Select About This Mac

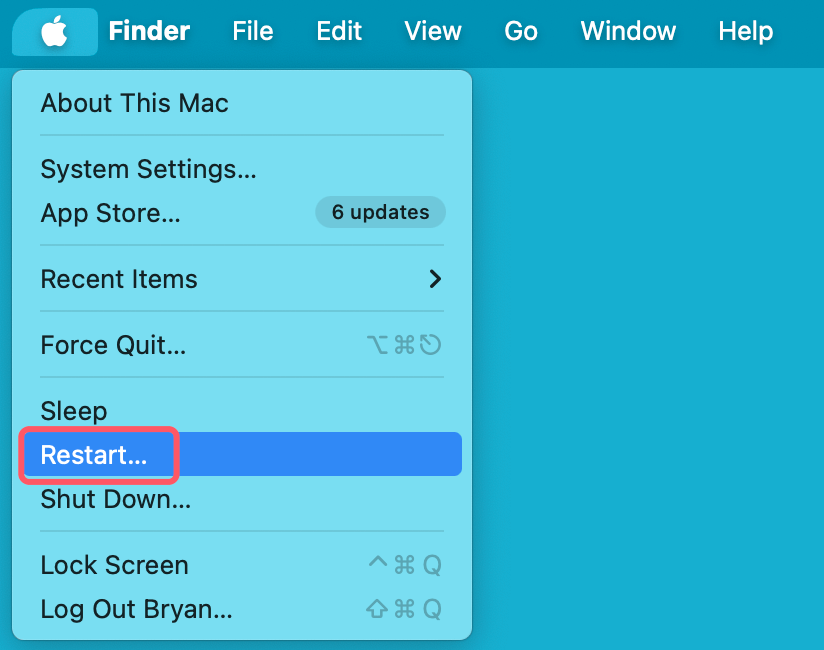(134, 103)
